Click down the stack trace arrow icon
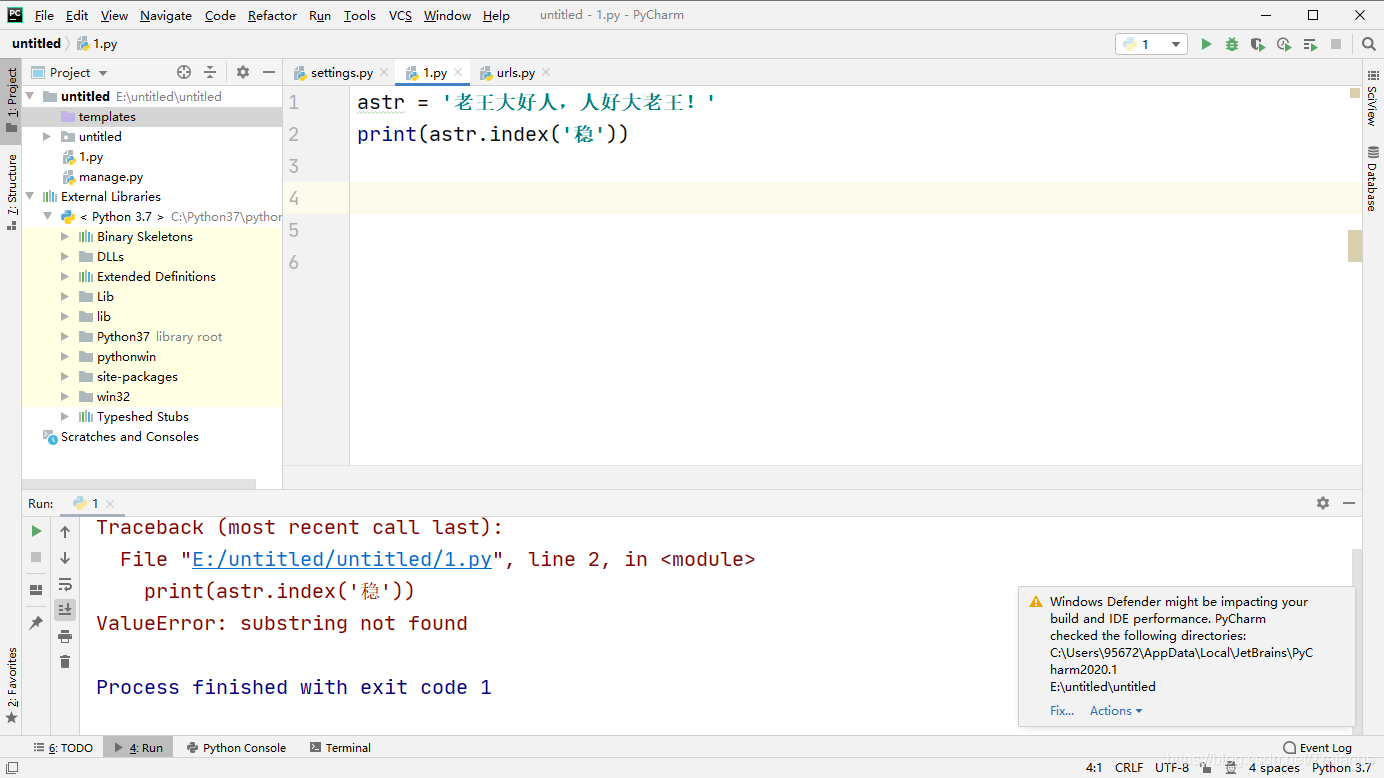The image size is (1384, 778). tap(65, 558)
